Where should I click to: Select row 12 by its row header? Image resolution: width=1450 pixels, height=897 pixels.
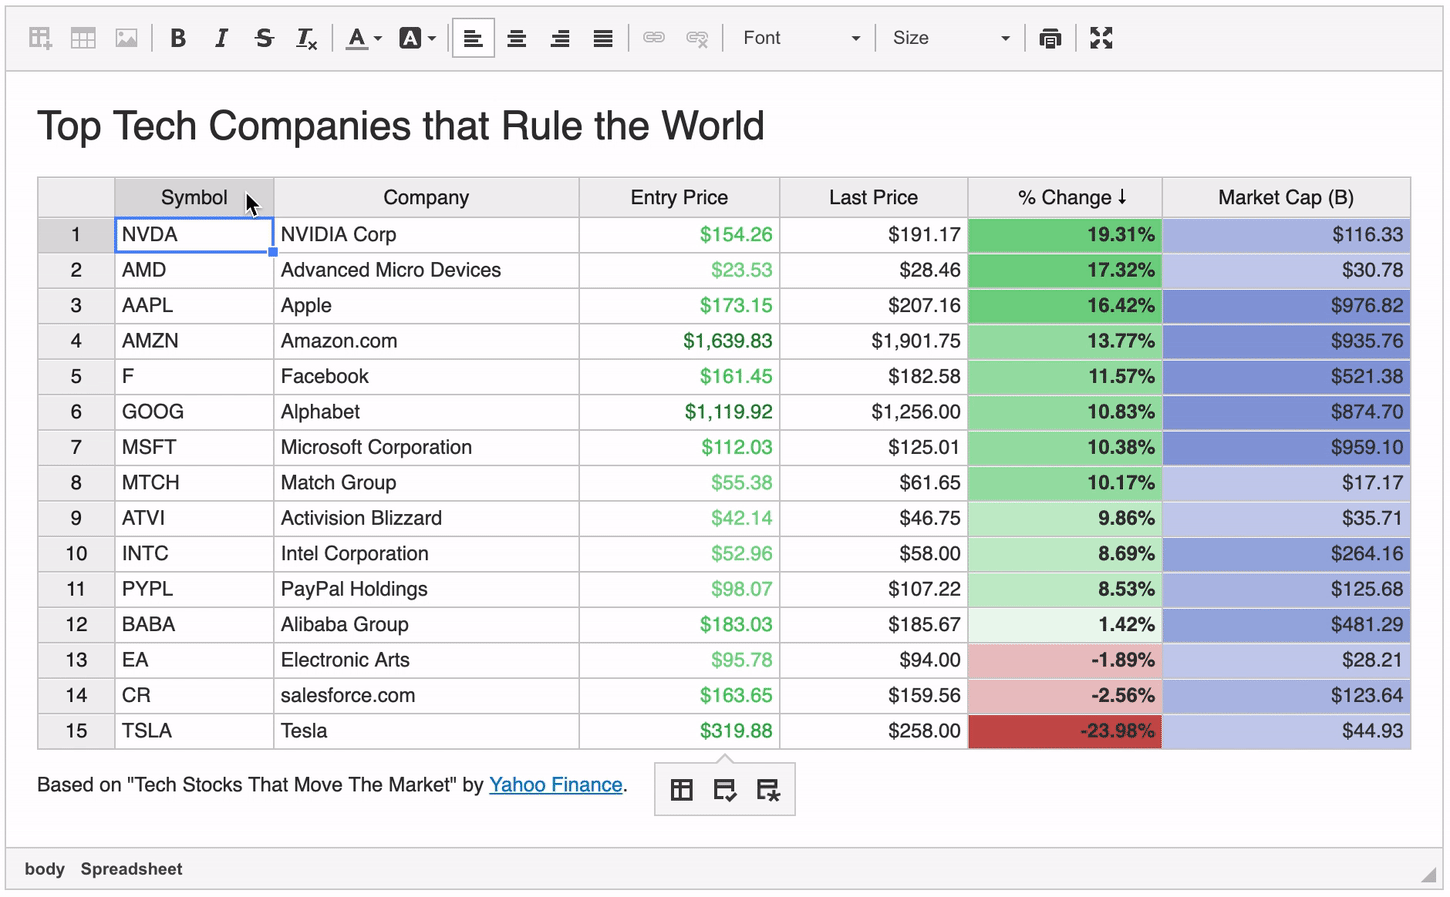[76, 625]
